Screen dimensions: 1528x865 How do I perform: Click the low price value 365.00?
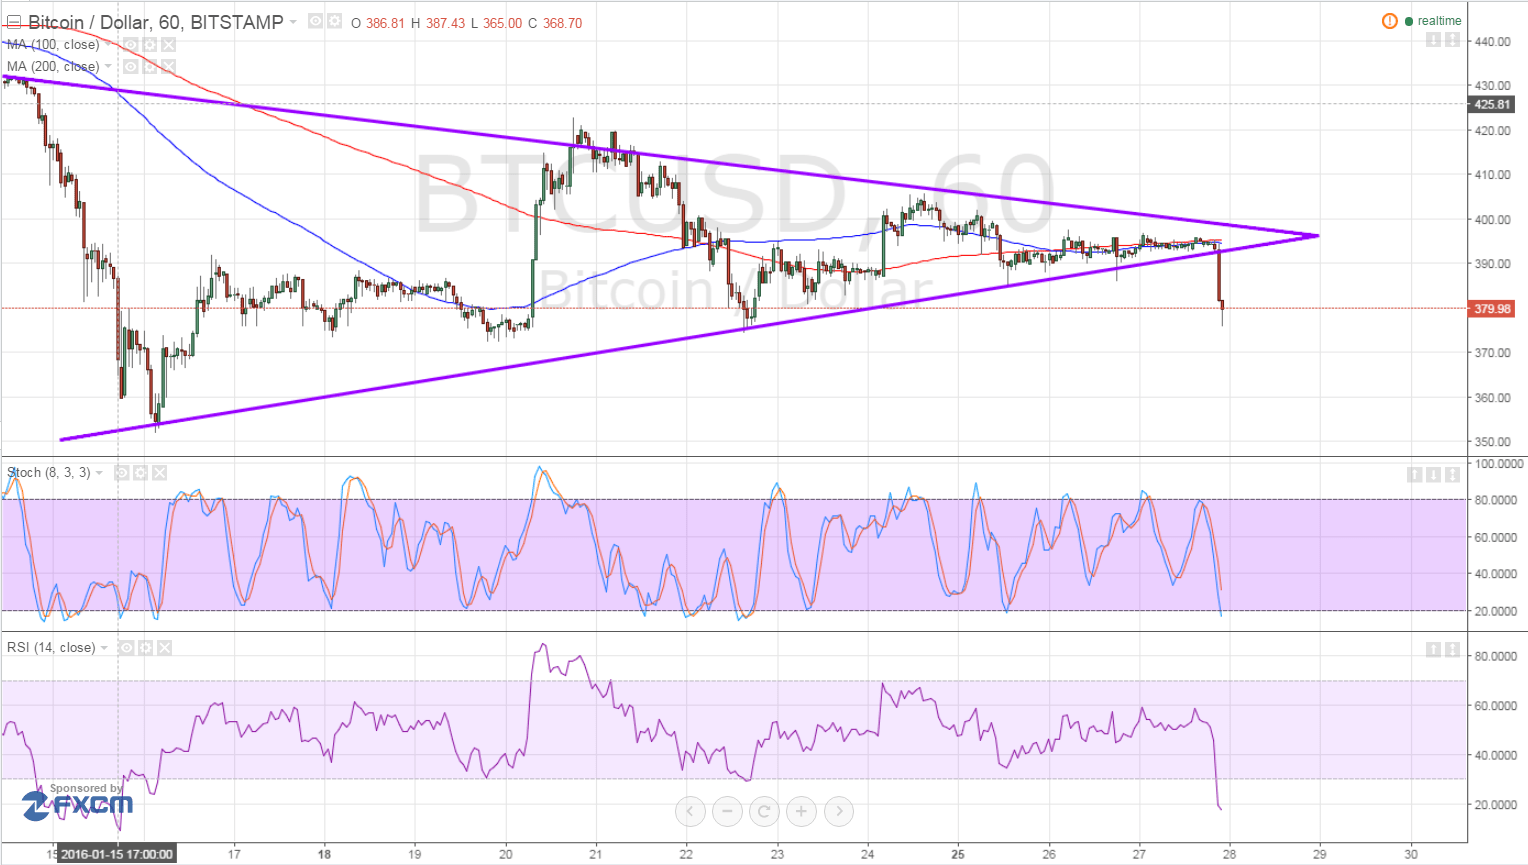tap(502, 23)
